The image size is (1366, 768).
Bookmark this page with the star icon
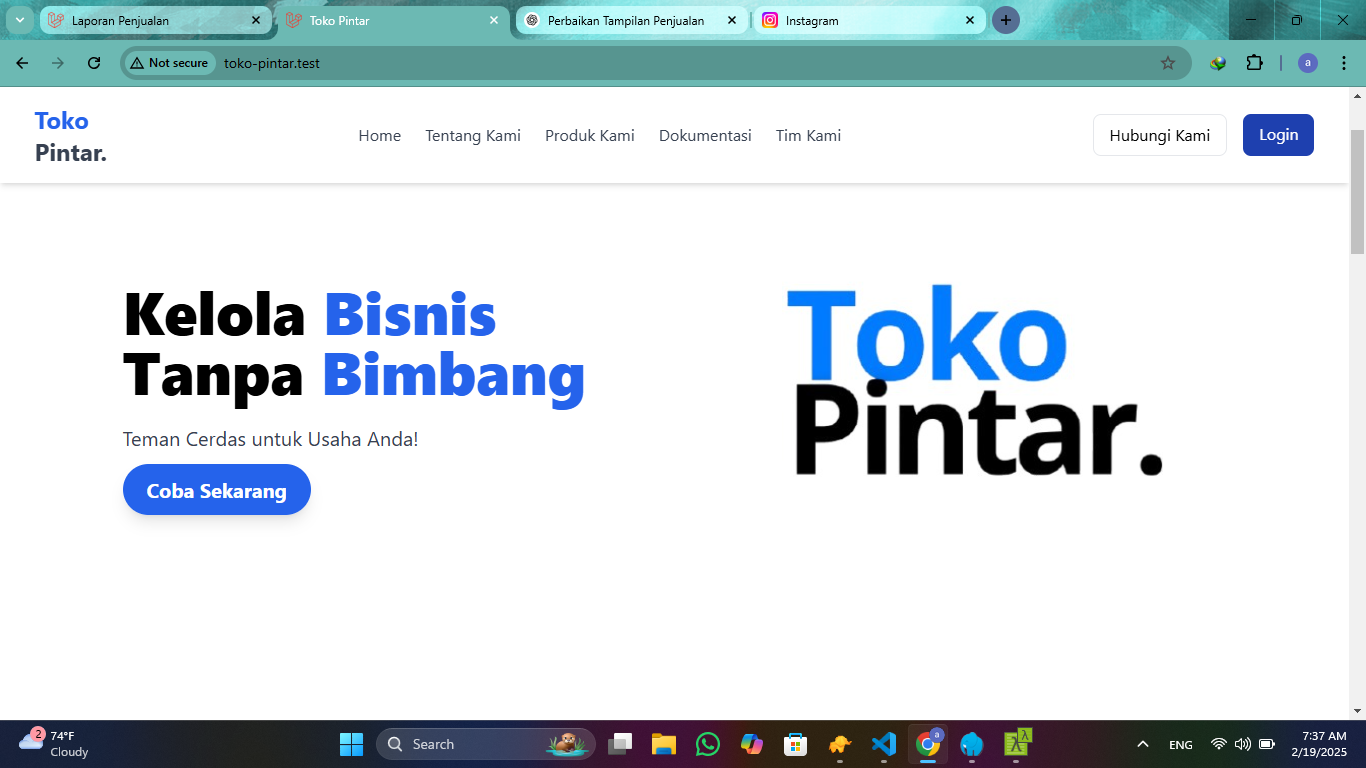tap(1168, 63)
